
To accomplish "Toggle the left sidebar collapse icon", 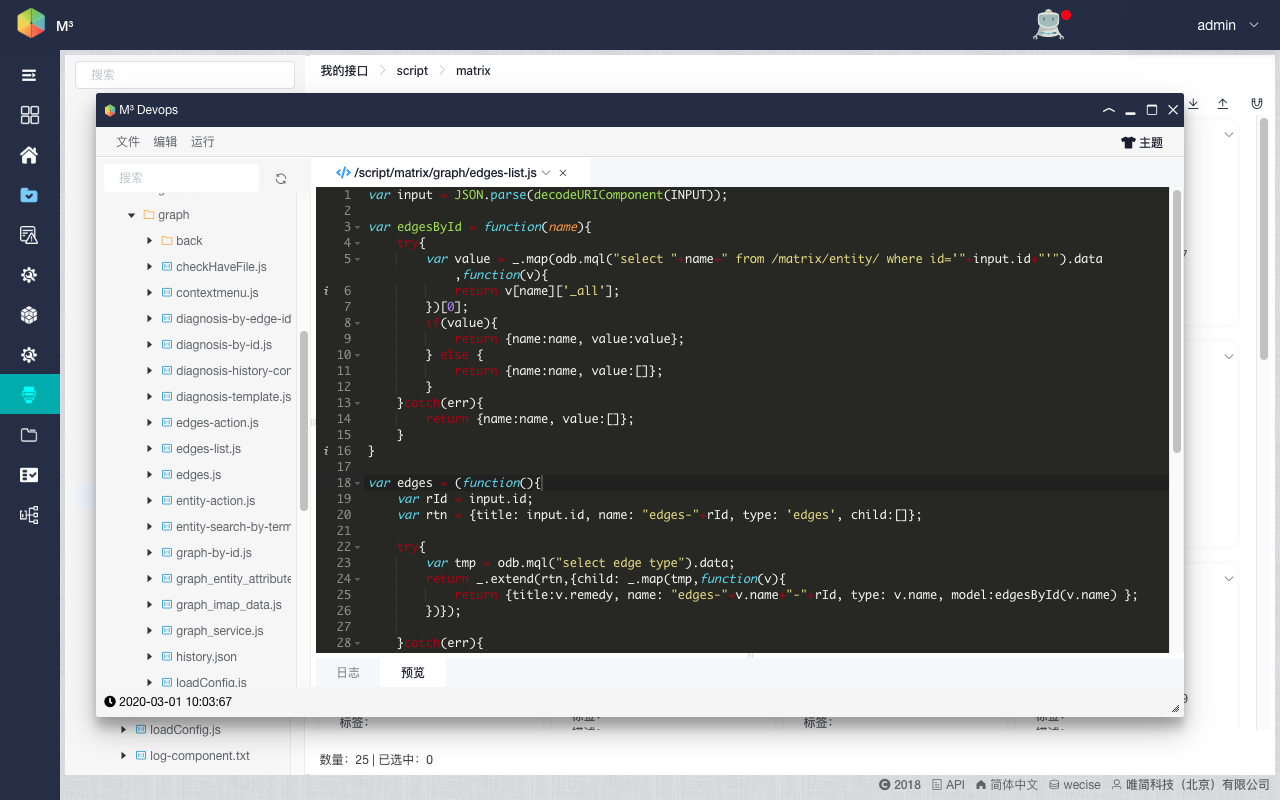I will coord(29,75).
